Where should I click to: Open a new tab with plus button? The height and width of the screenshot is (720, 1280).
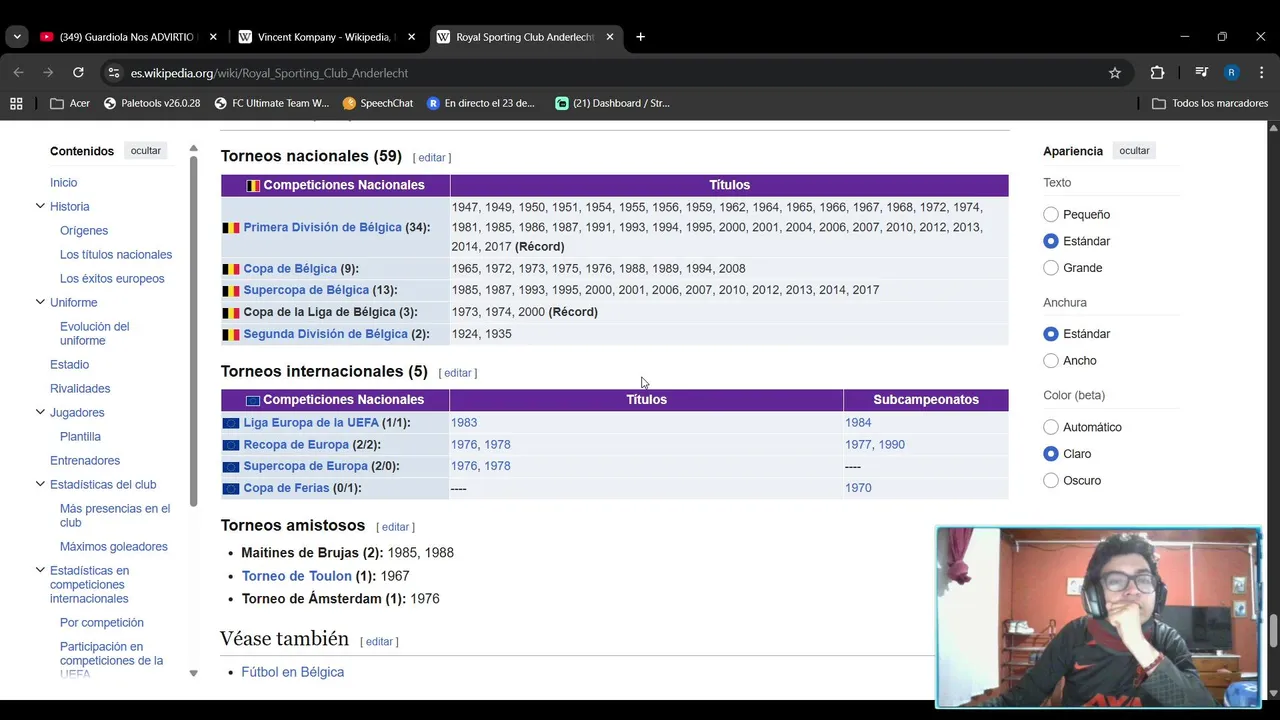point(640,37)
